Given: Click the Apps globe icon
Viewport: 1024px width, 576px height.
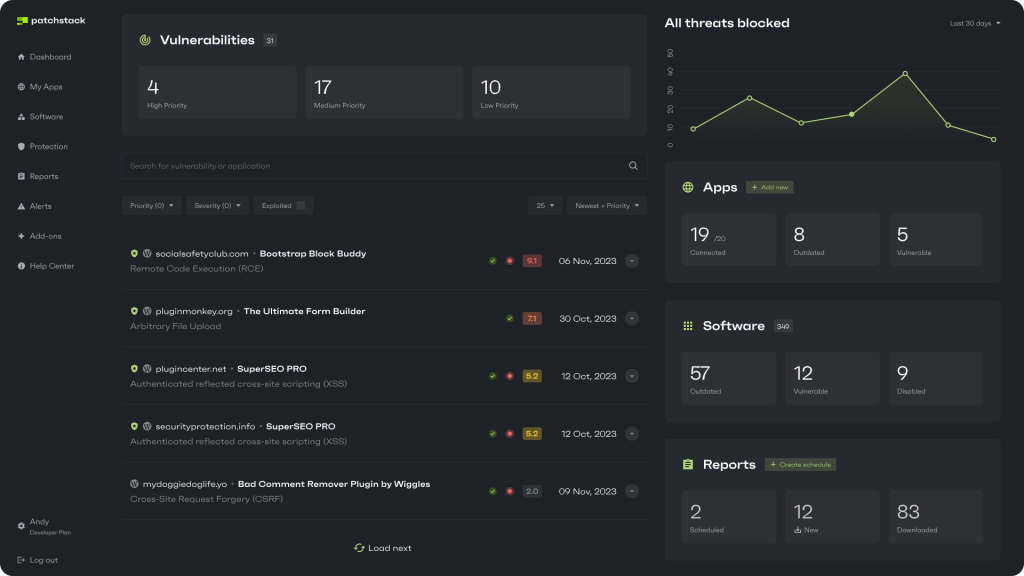Looking at the screenshot, I should point(688,187).
